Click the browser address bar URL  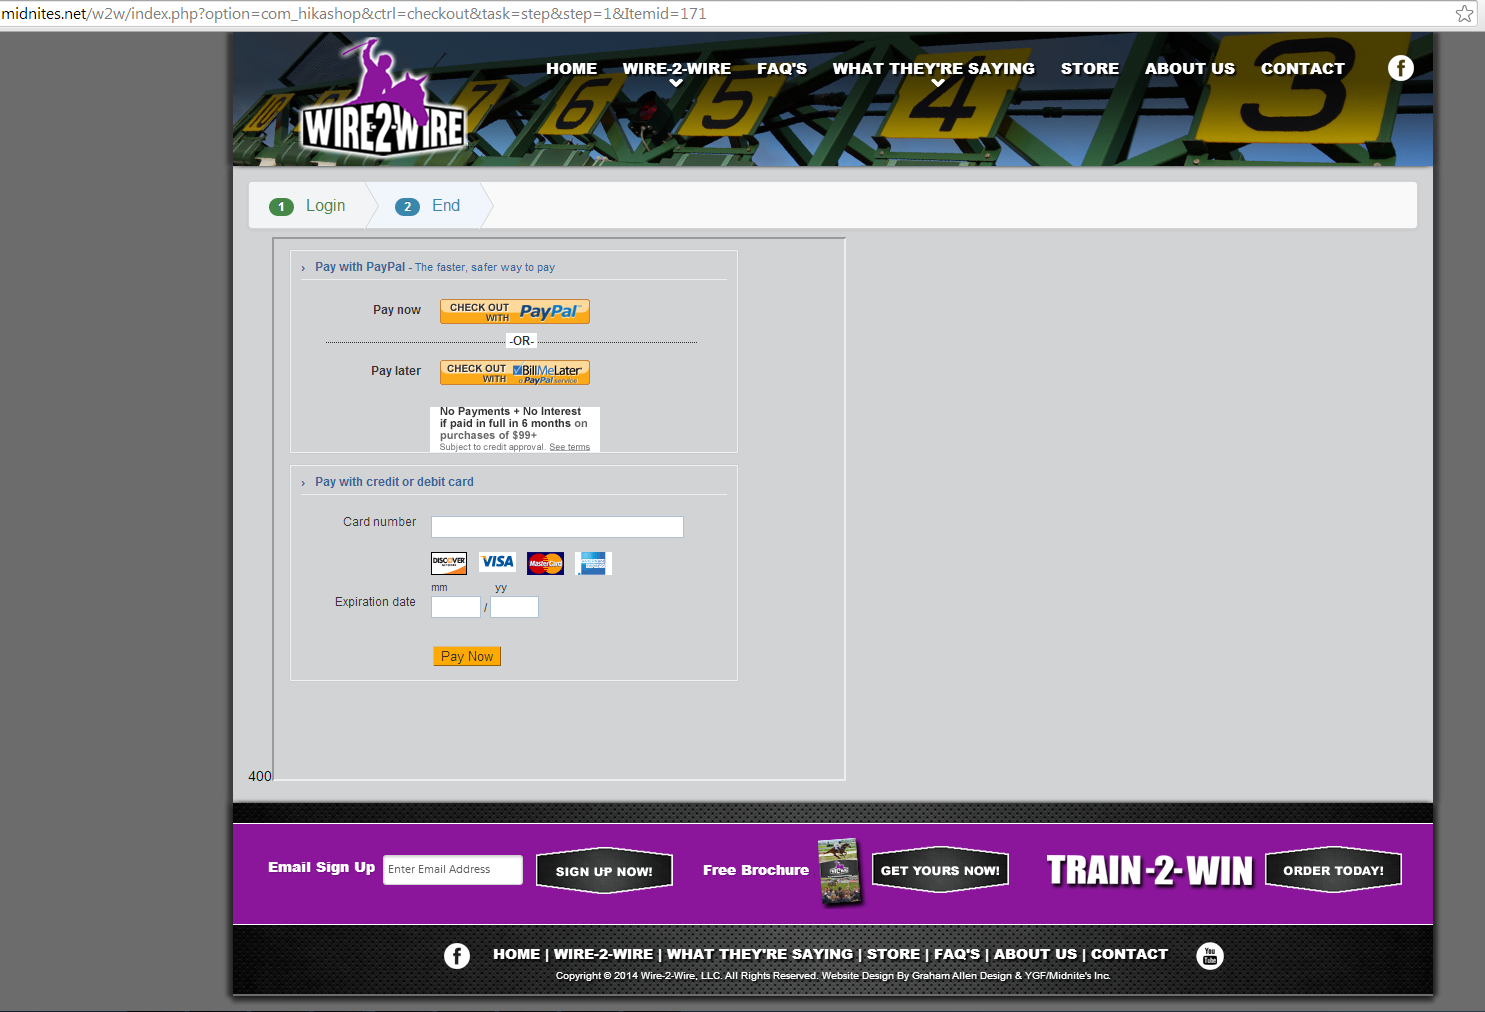tap(354, 14)
